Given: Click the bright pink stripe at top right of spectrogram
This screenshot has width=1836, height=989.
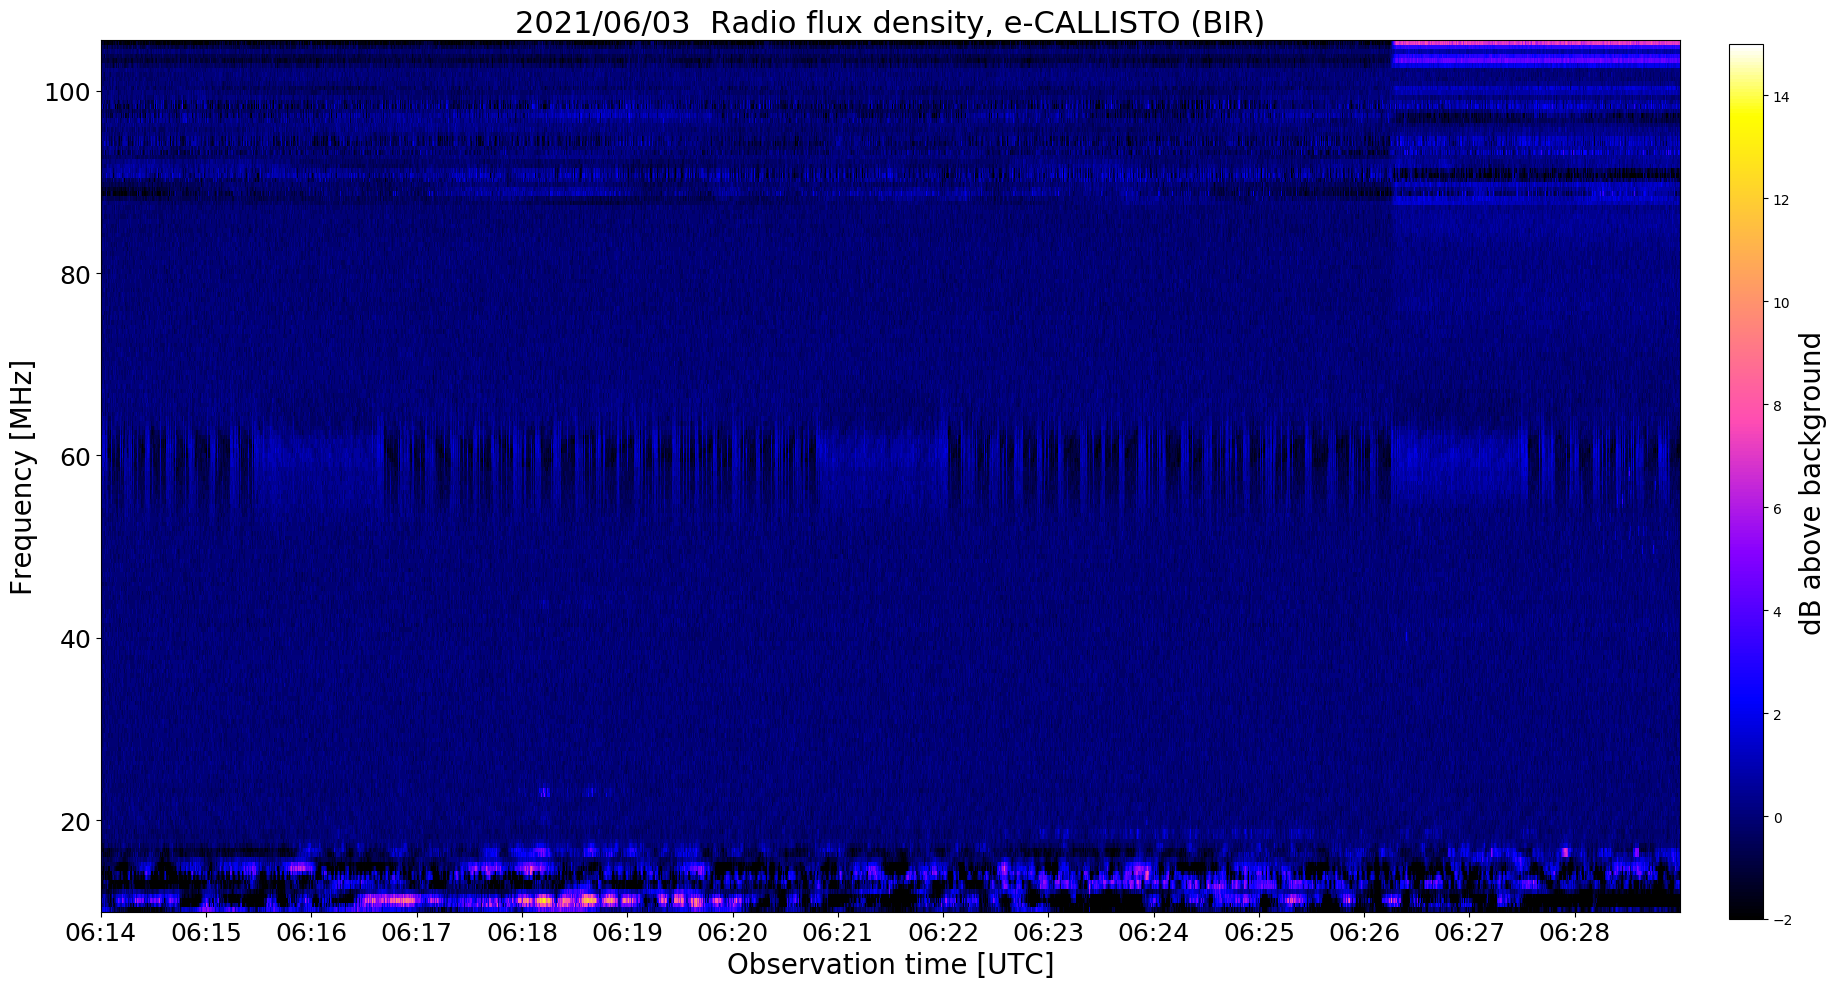Looking at the screenshot, I should [x=1536, y=43].
